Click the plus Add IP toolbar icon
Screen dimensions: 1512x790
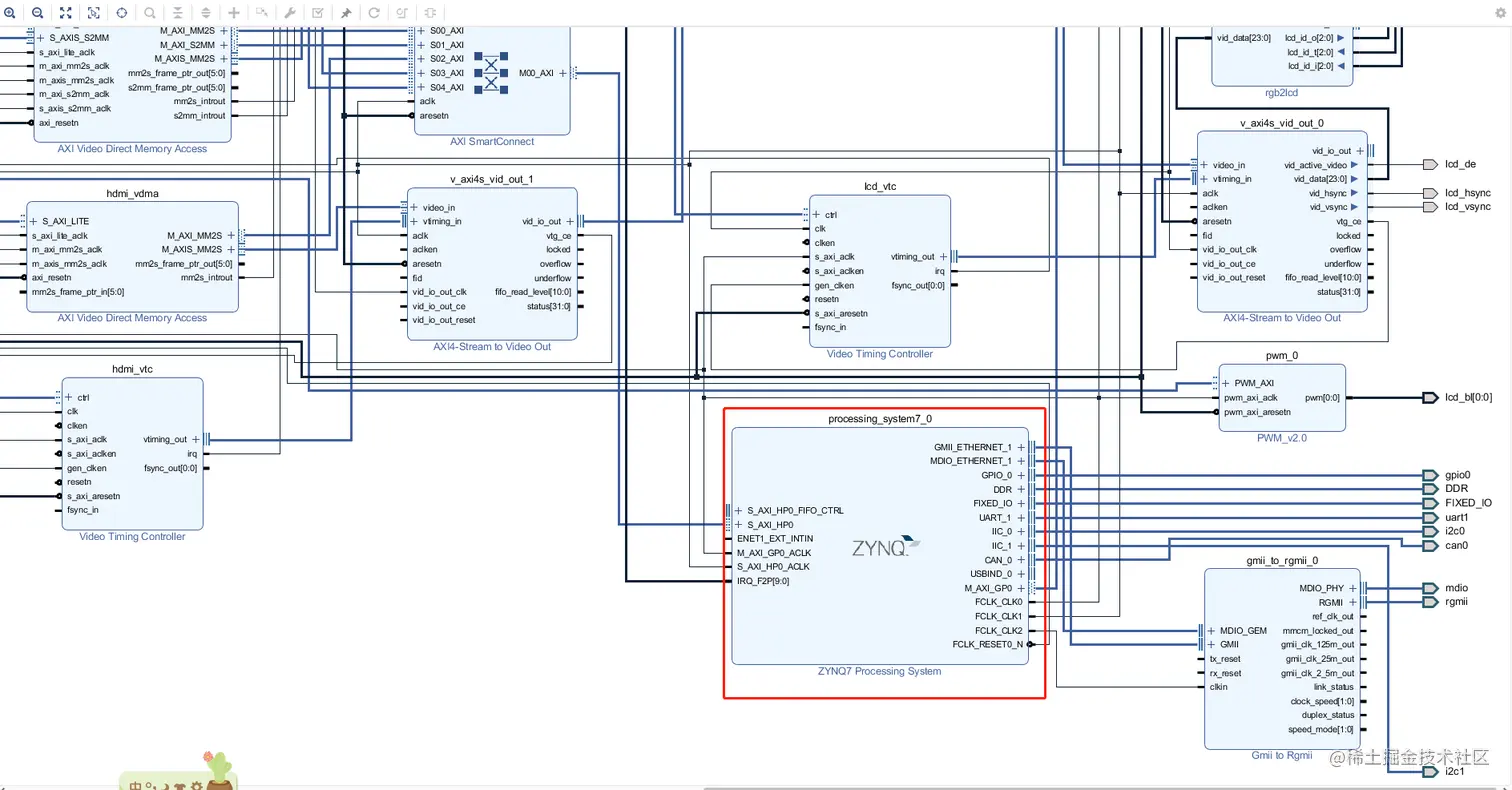pos(234,13)
